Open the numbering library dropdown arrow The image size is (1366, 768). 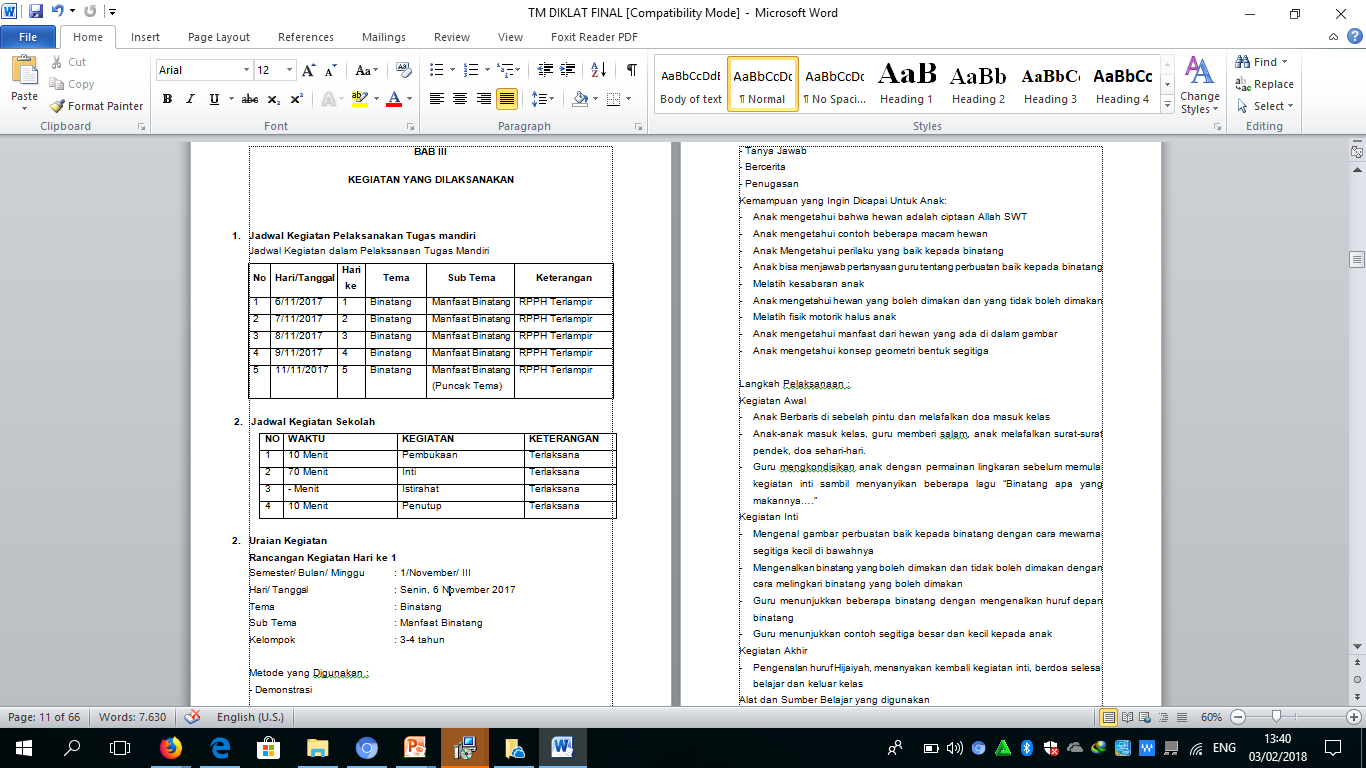(x=486, y=70)
